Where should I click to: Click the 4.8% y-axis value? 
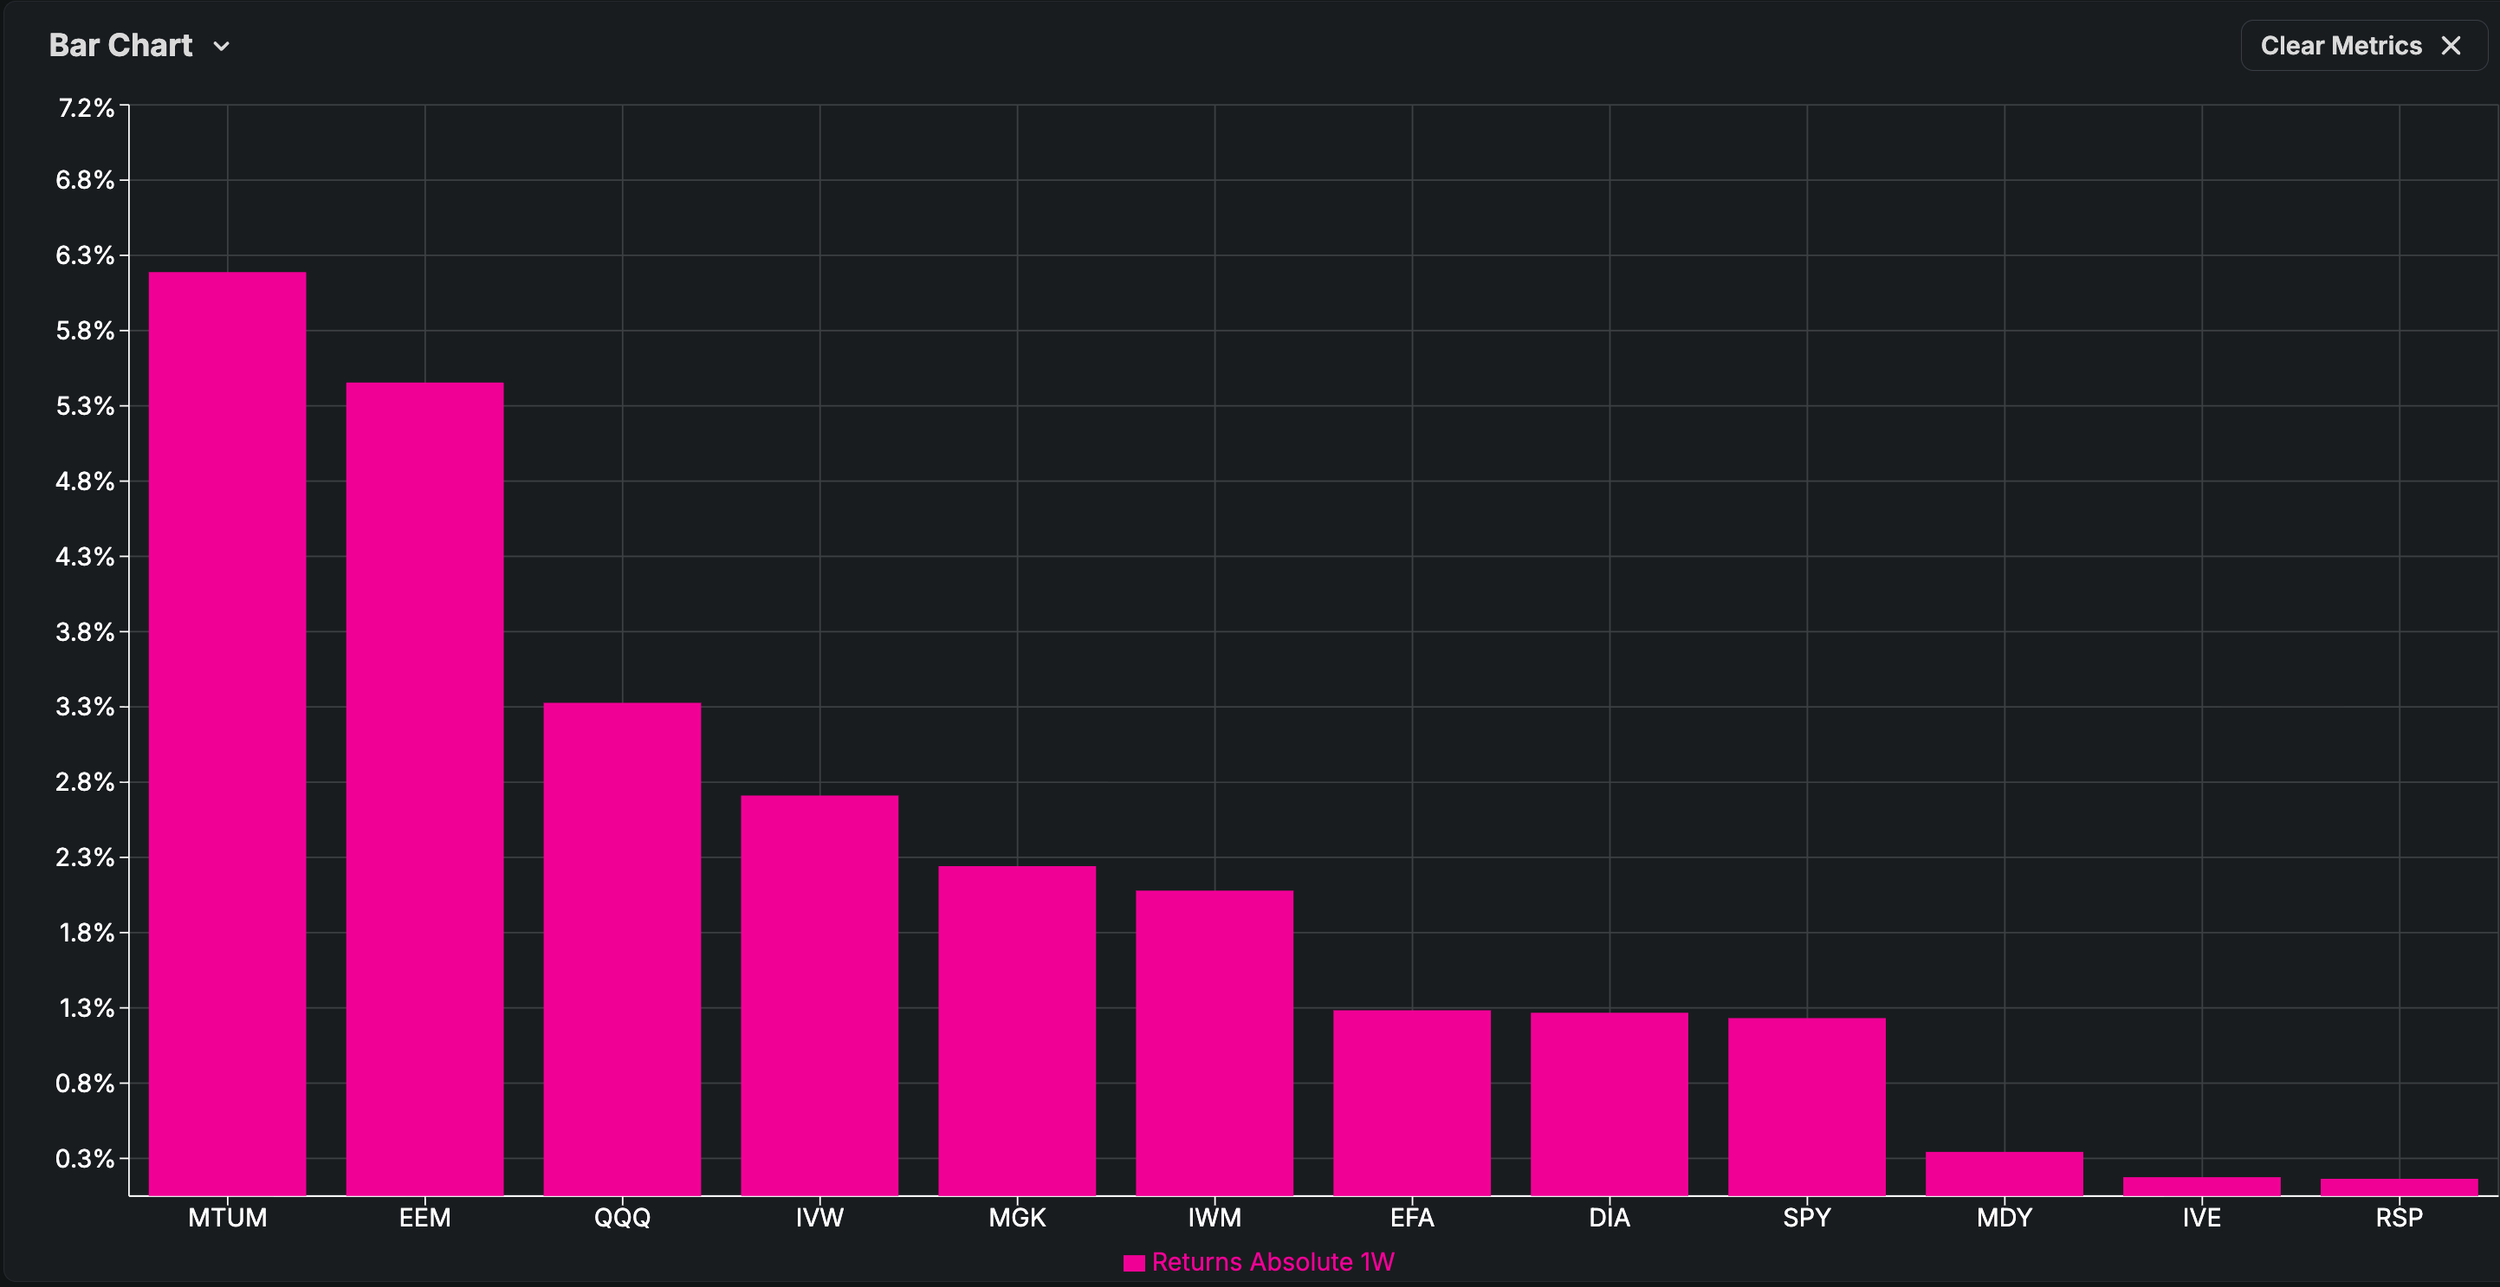[85, 481]
